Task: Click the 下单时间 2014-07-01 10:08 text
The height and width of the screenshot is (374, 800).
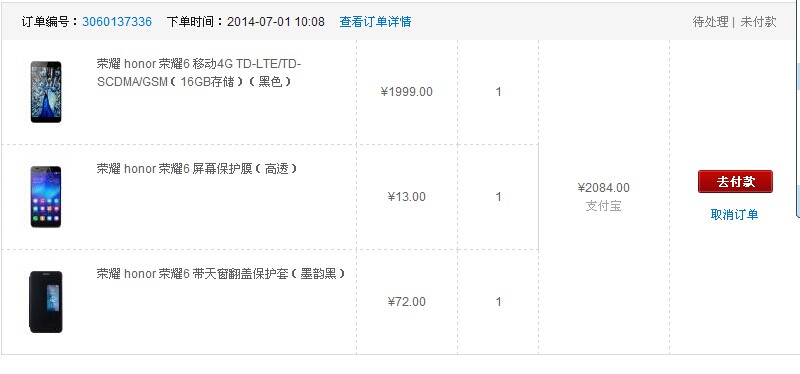Action: tap(245, 22)
